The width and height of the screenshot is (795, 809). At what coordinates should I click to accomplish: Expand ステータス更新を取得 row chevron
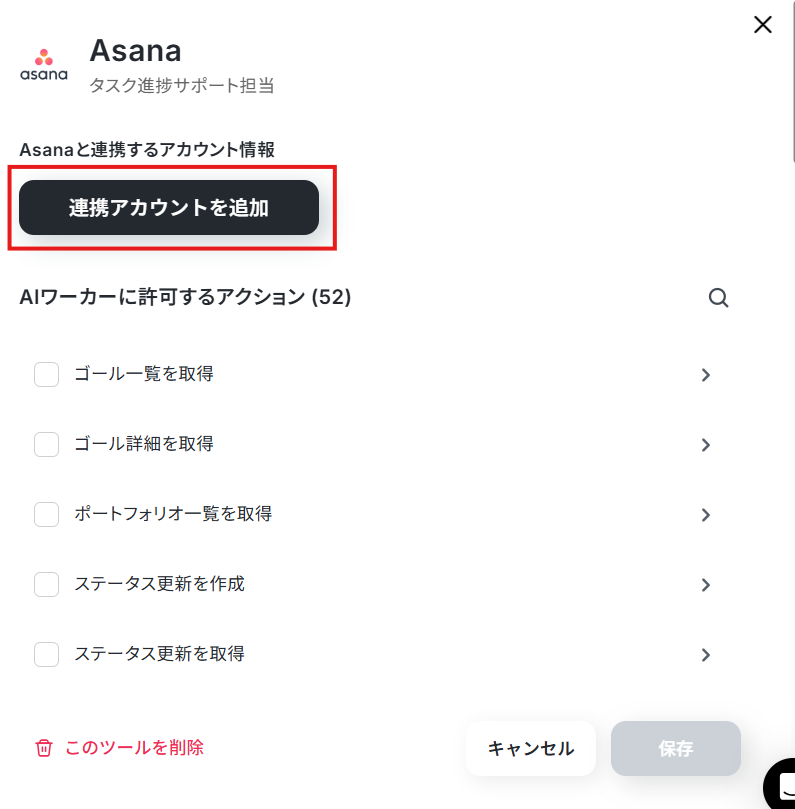706,655
